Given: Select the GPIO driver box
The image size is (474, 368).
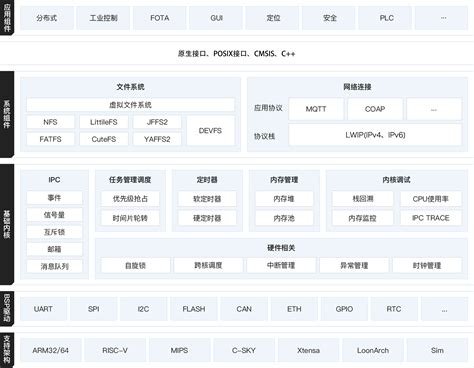Looking at the screenshot, I should 344,309.
